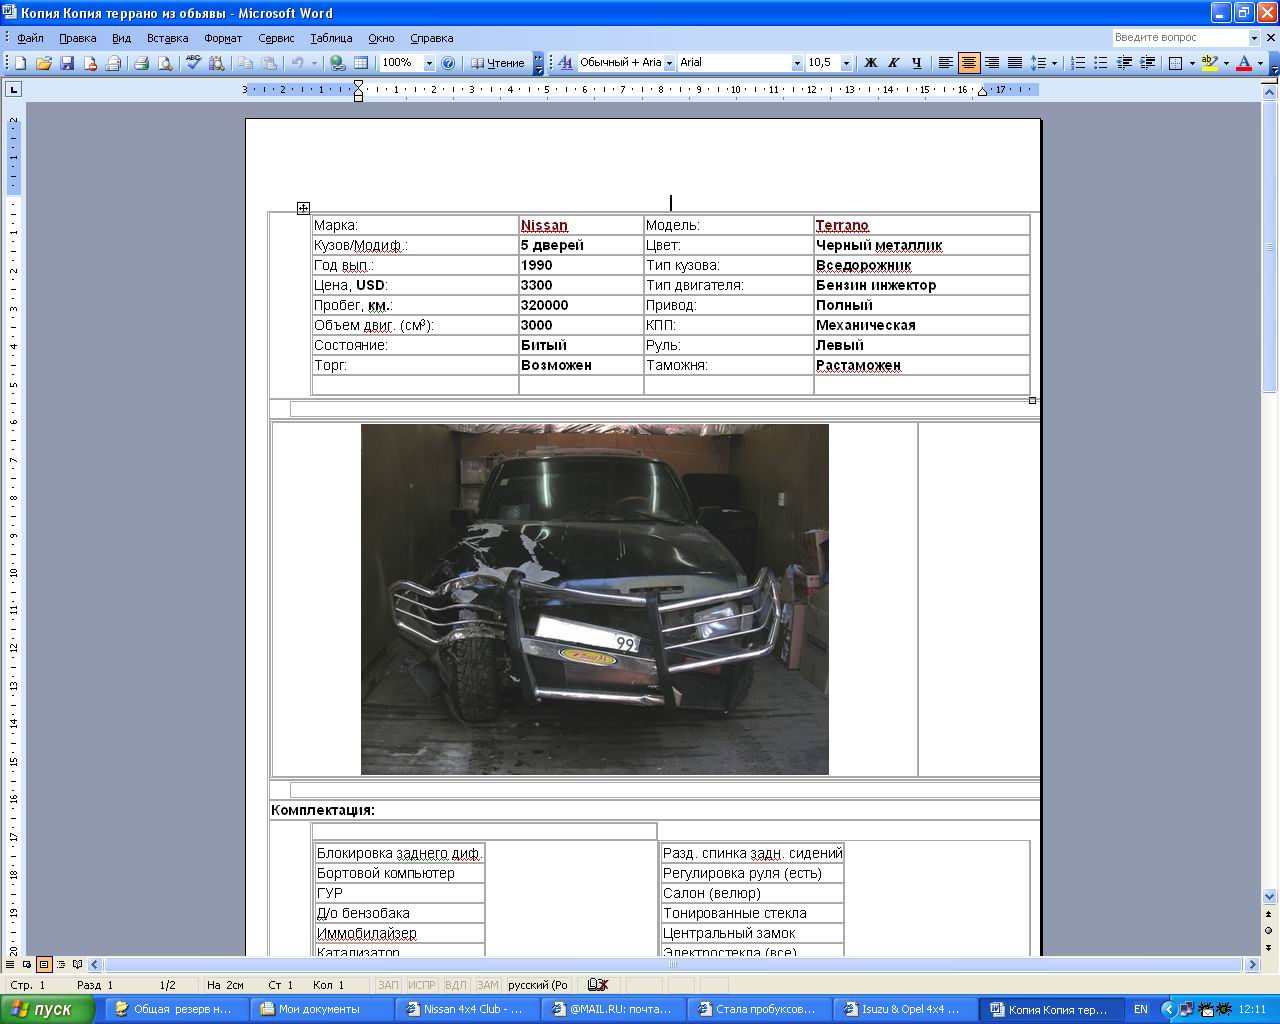Open the font size 10,5 dropdown

(x=846, y=63)
